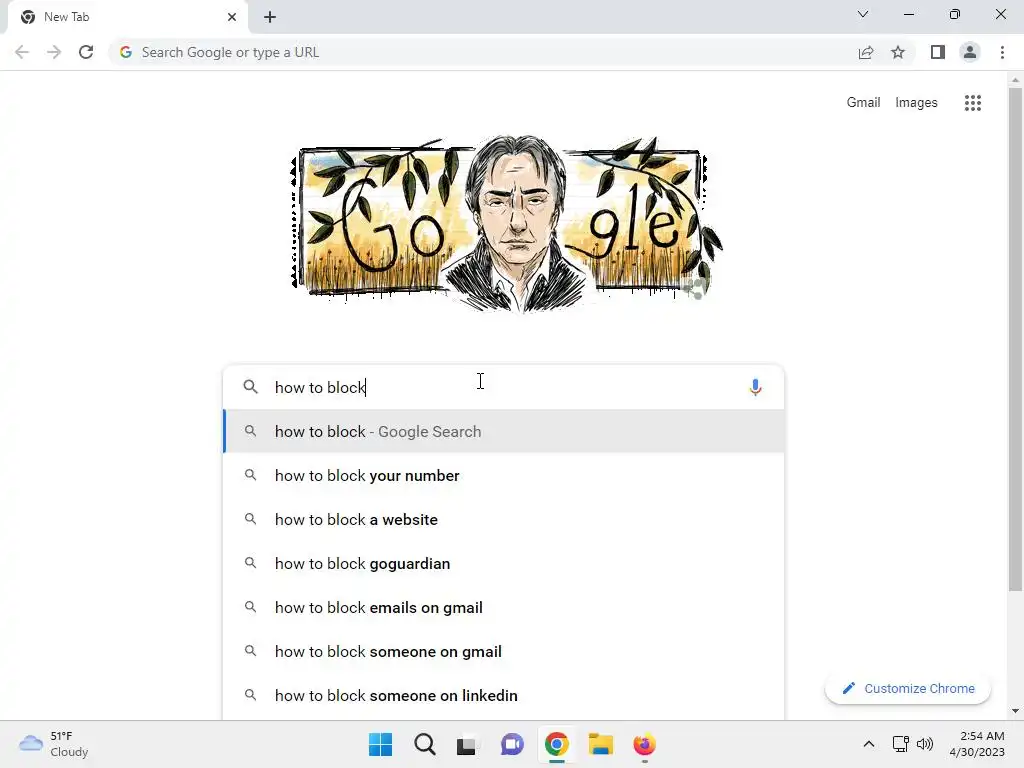Open the Windows Start menu
1024x768 pixels.
[380, 744]
